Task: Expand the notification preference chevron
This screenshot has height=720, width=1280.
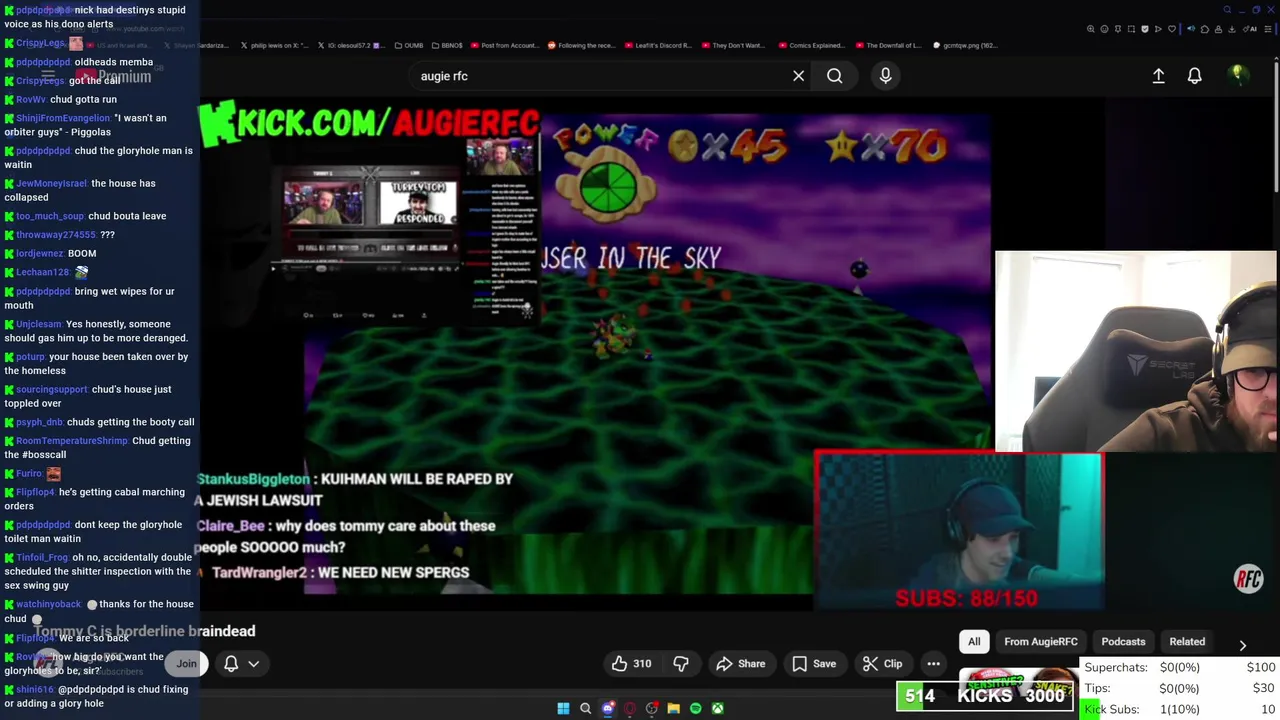Action: [254, 663]
